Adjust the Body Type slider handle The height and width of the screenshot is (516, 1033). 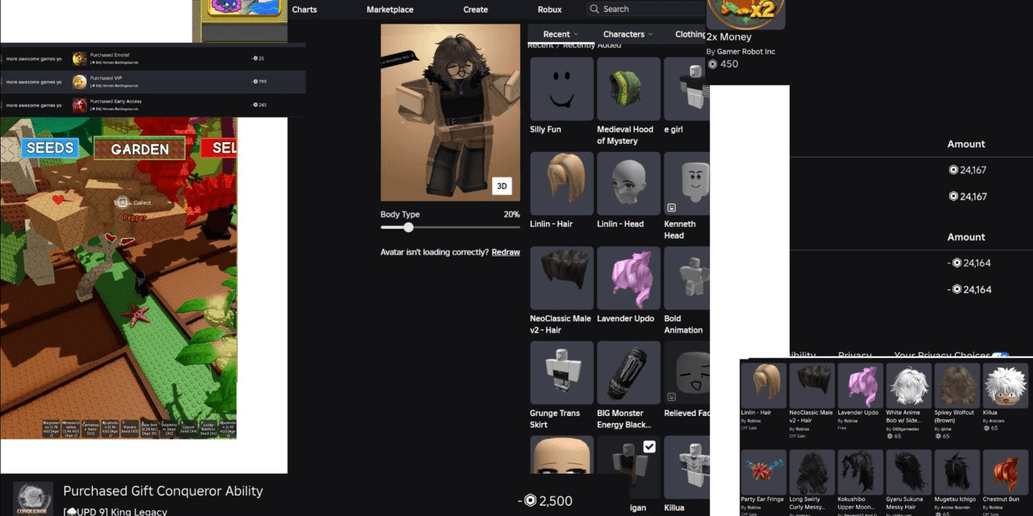click(408, 227)
